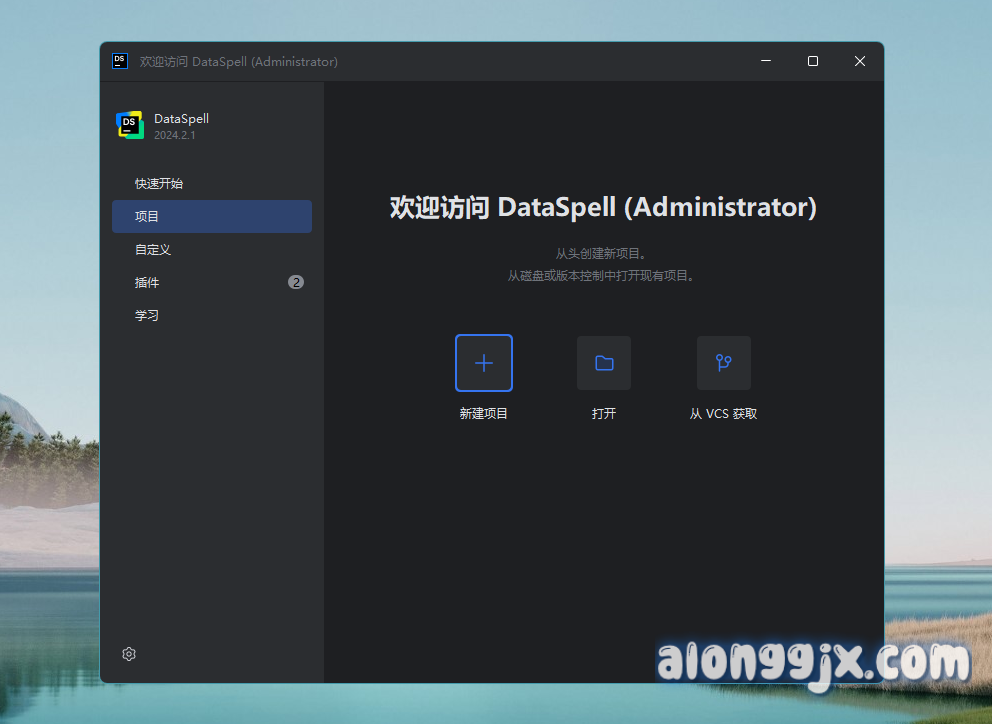Screen dimensions: 992x724
Task: Close the DataSpell welcome window
Action: click(860, 61)
